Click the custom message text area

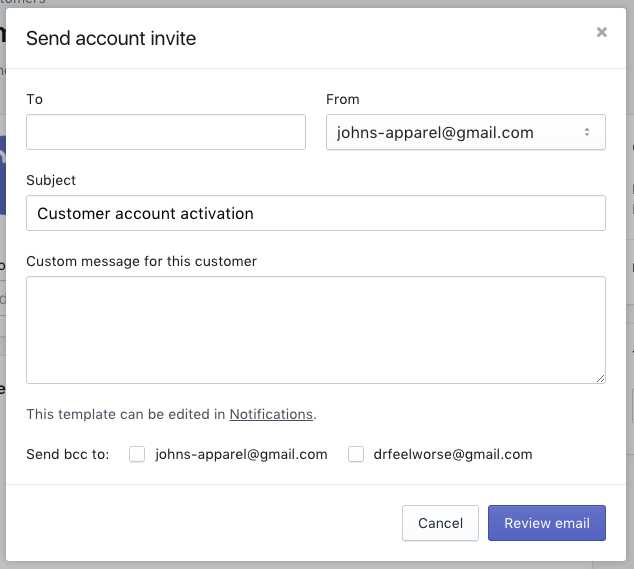point(316,330)
